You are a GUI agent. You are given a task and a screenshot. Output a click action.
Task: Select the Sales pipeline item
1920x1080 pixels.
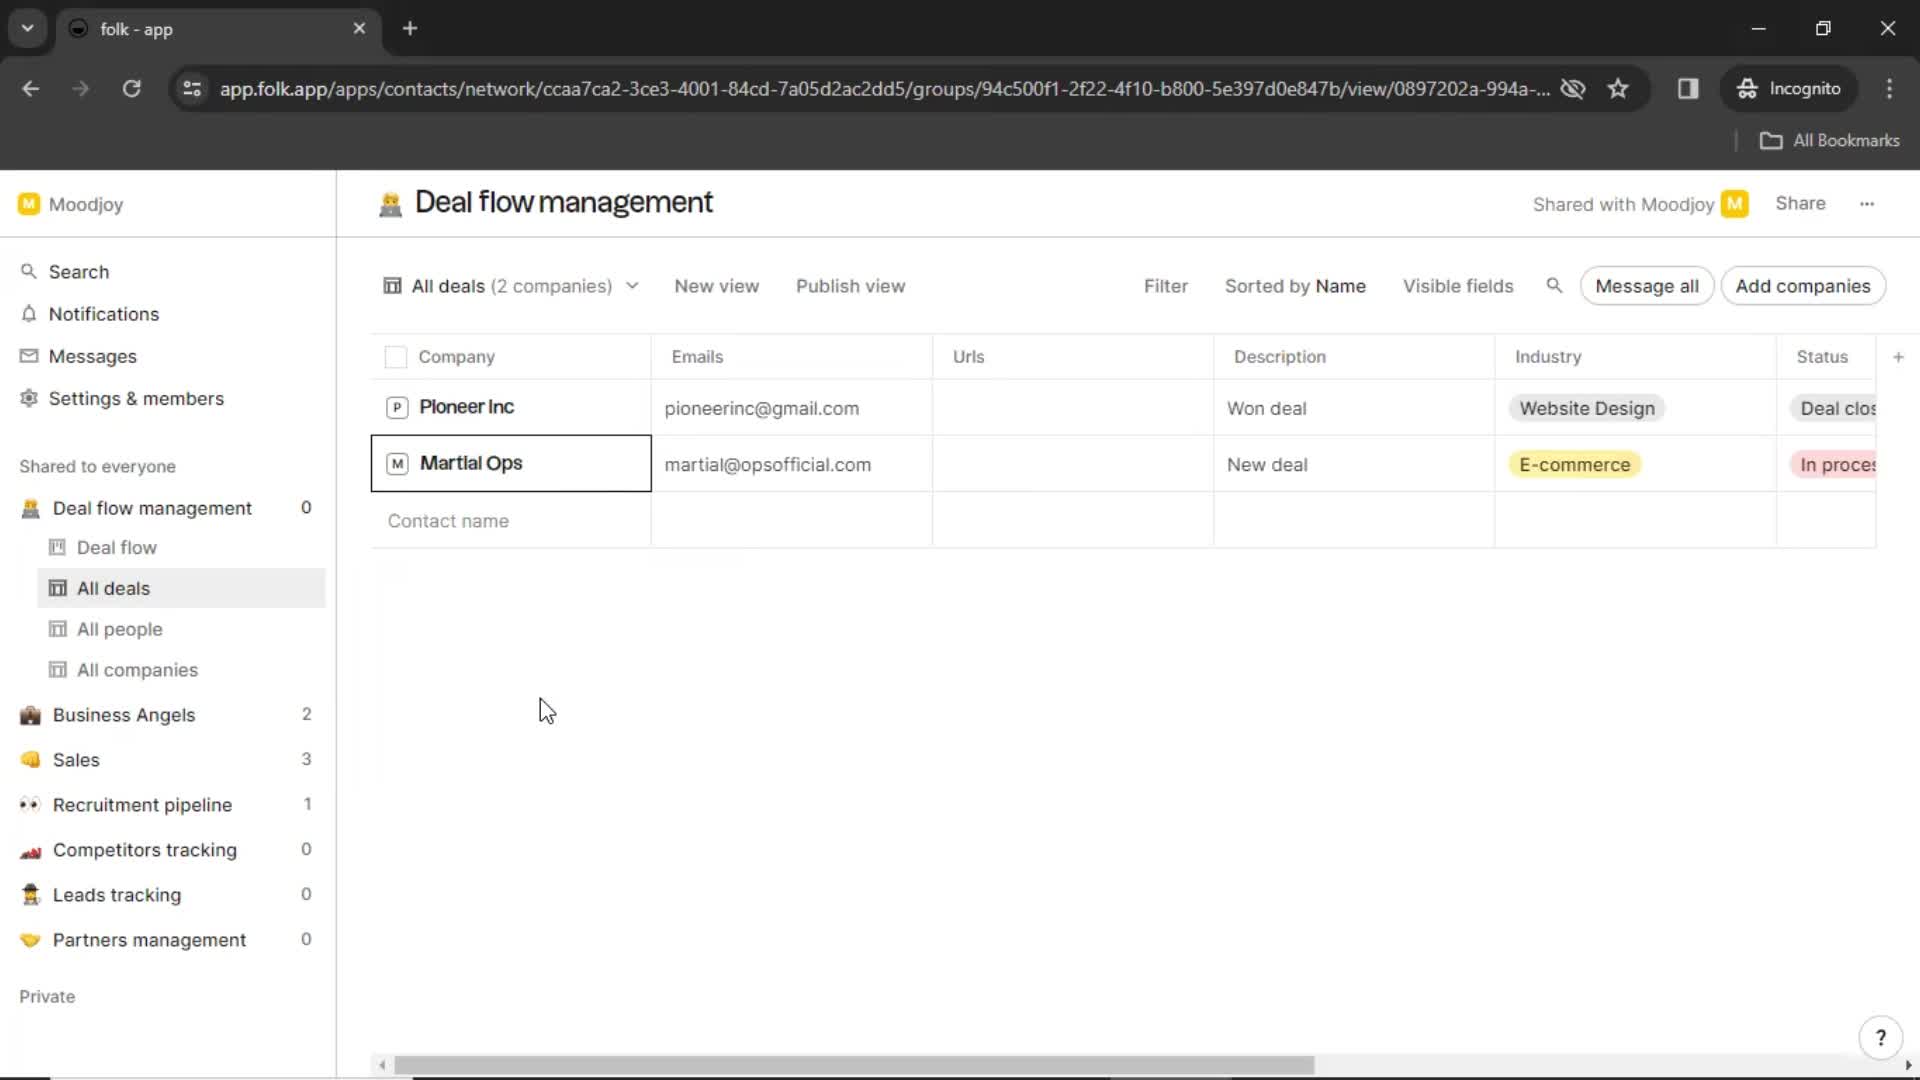[75, 760]
